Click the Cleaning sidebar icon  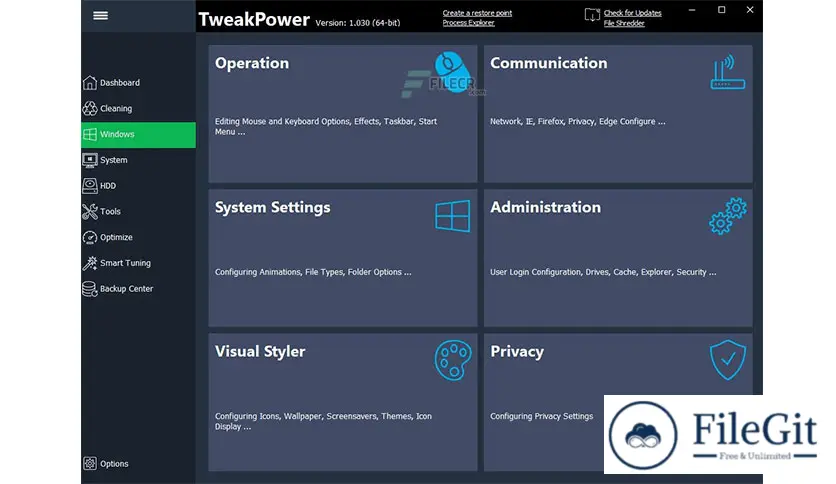click(x=90, y=108)
